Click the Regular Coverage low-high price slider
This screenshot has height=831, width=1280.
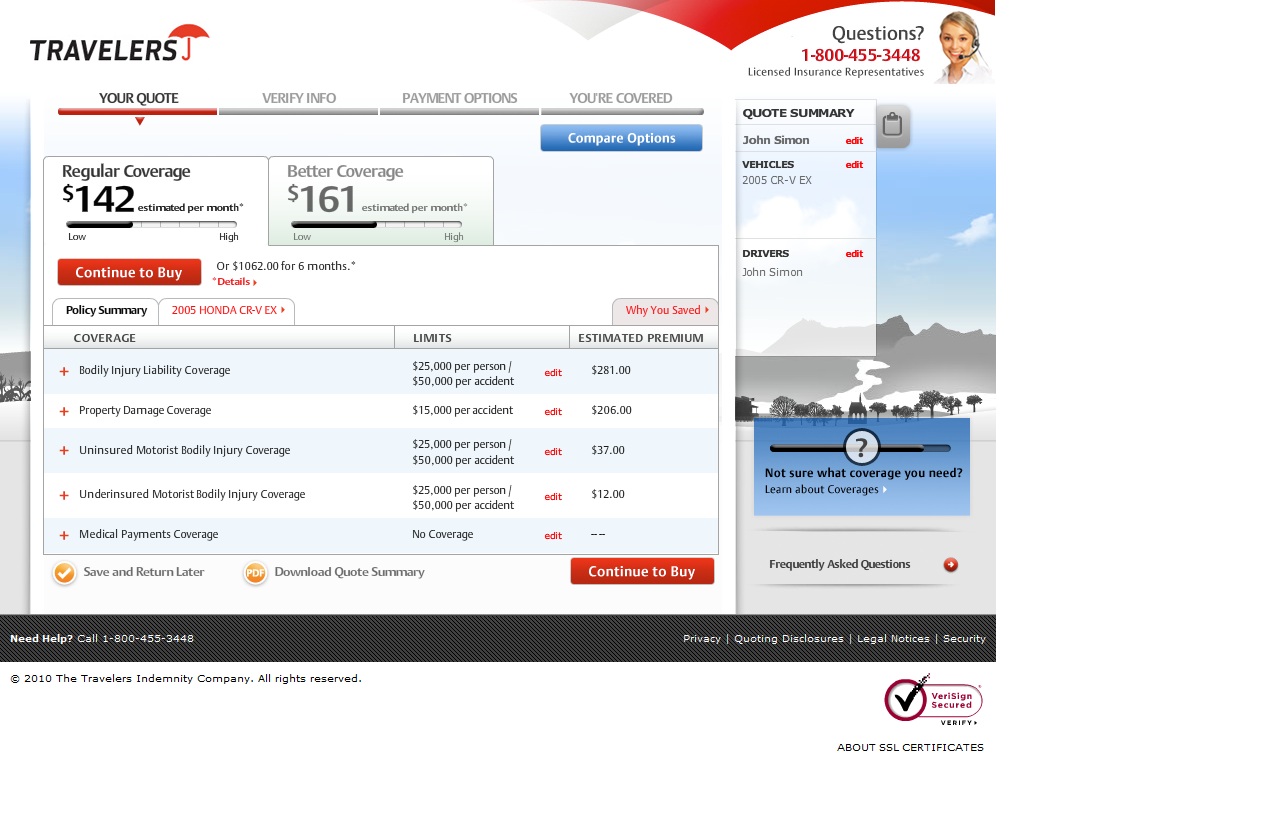pyautogui.click(x=152, y=225)
